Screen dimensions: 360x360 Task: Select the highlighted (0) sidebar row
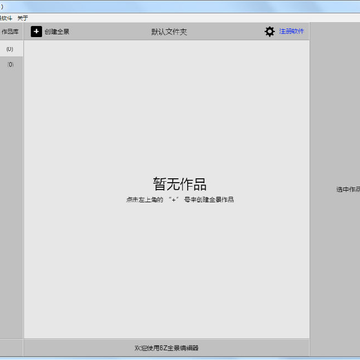[11, 49]
